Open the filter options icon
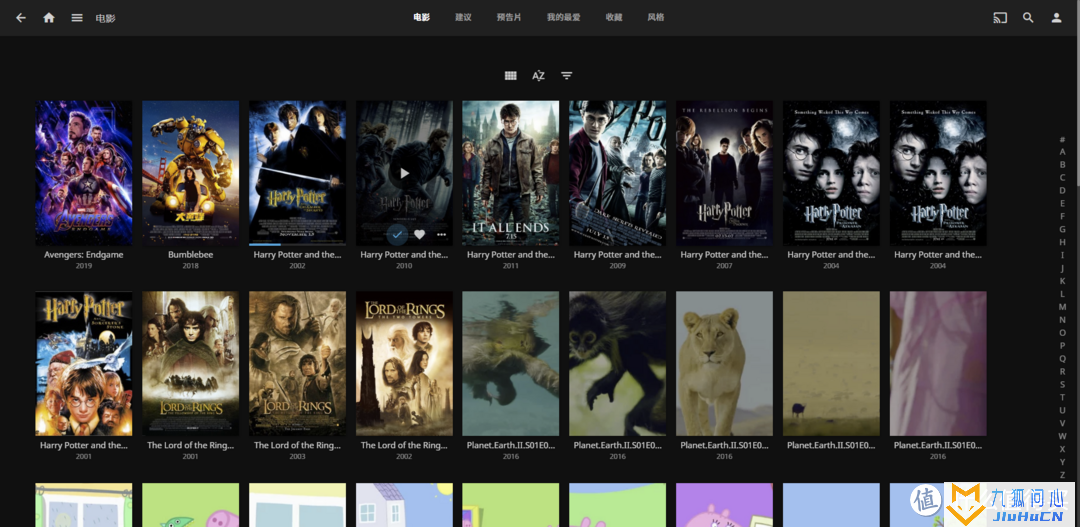The image size is (1080, 527). click(x=566, y=76)
